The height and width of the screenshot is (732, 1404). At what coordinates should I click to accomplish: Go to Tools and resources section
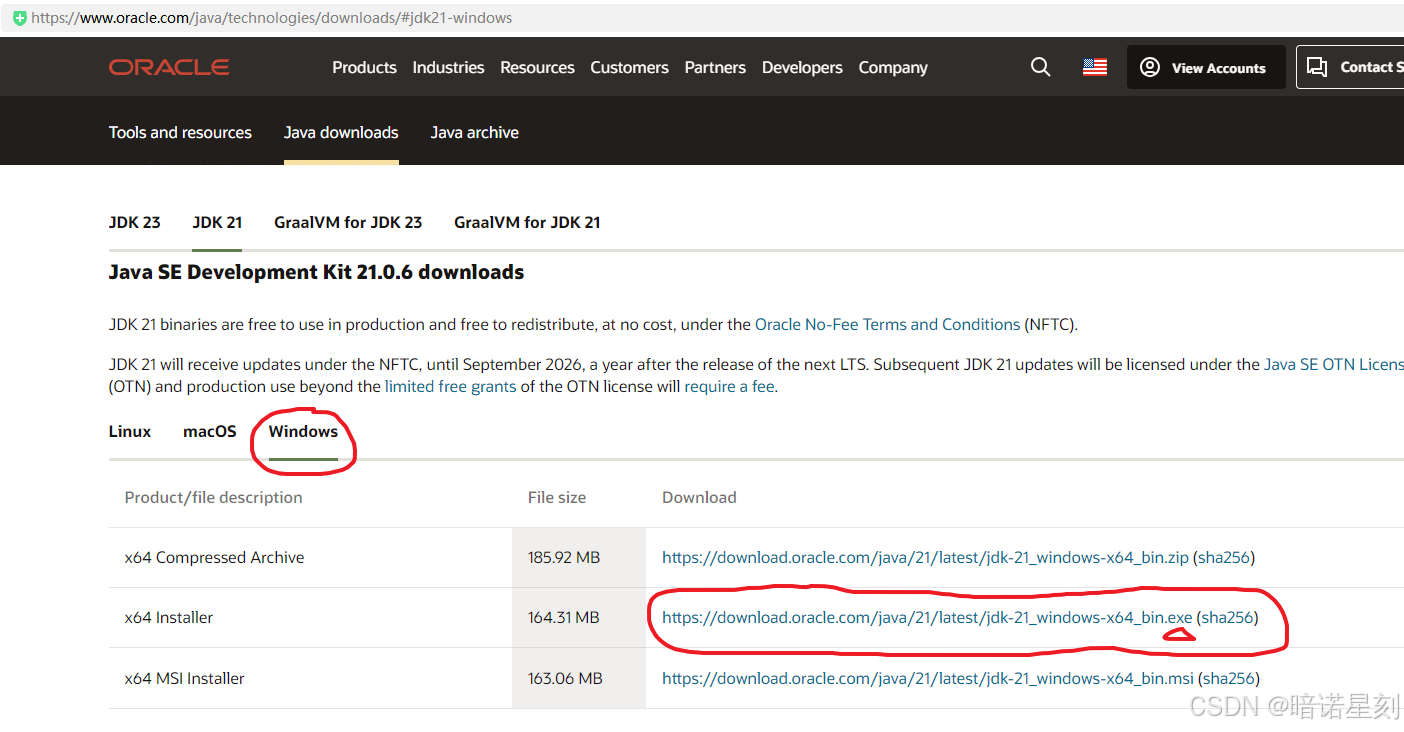(180, 132)
